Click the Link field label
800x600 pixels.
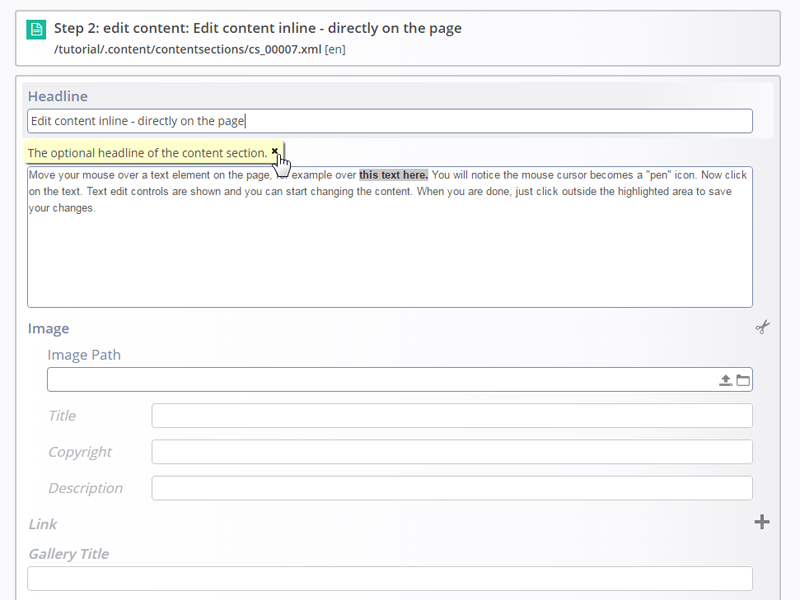[42, 524]
